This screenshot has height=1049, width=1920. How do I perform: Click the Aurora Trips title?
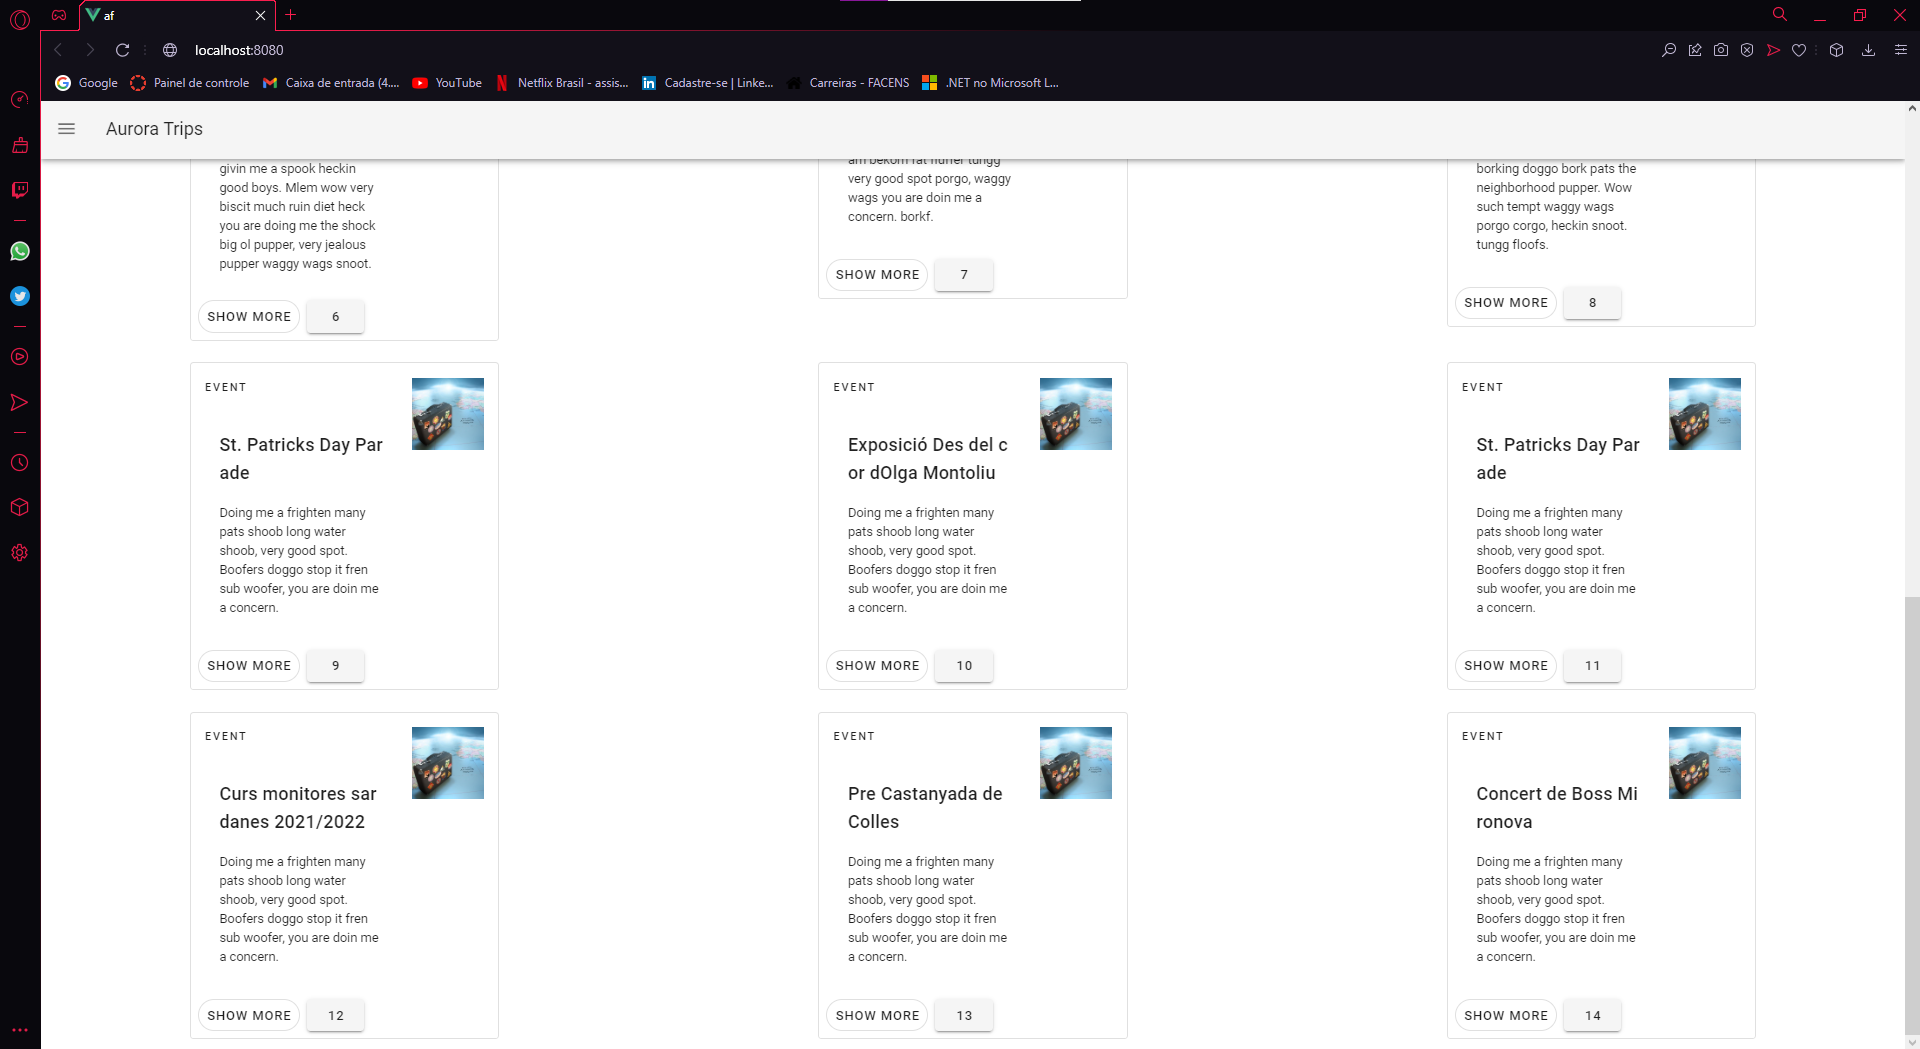pyautogui.click(x=154, y=129)
